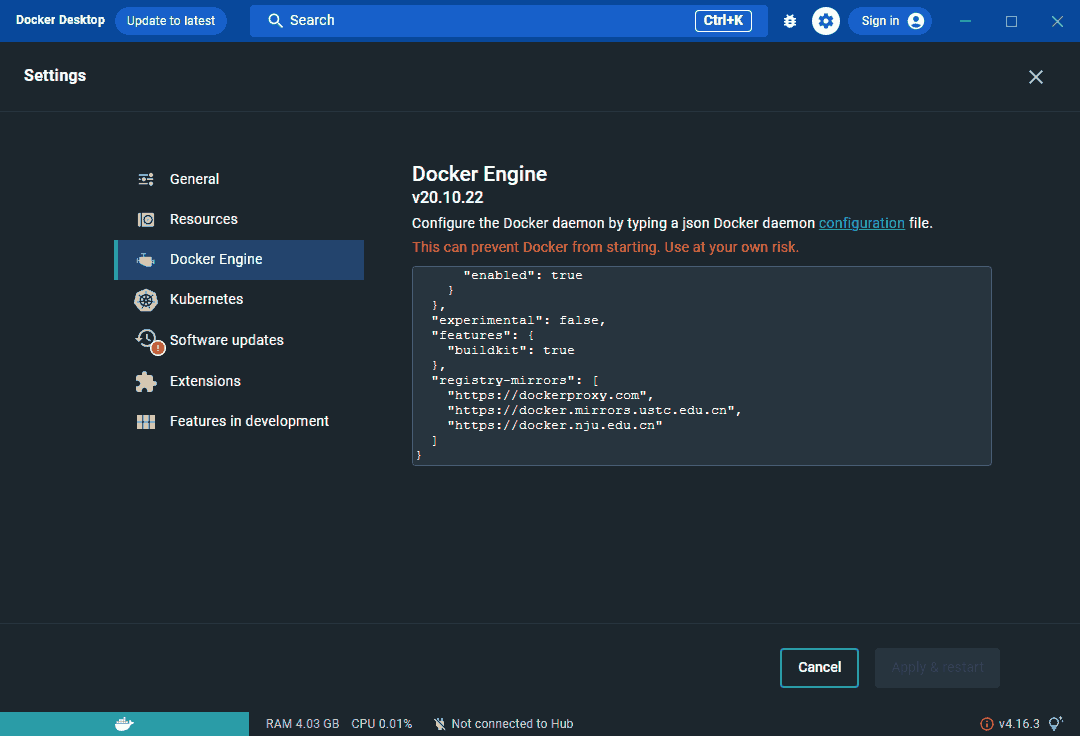Click the Settings gear icon in title bar

point(825,20)
